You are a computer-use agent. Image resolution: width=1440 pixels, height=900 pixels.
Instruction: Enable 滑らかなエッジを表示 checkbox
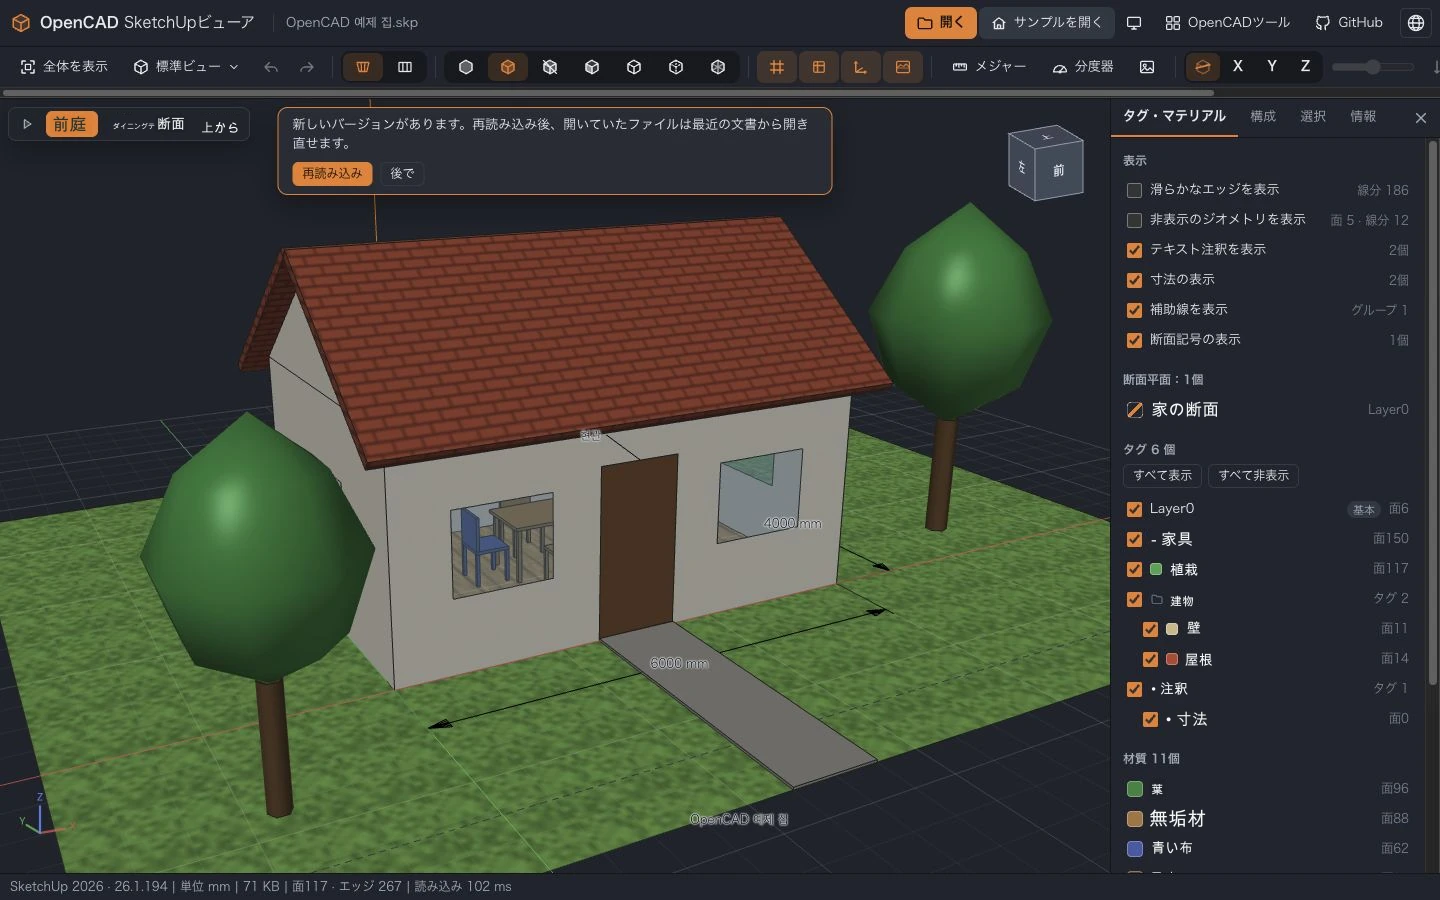pyautogui.click(x=1134, y=190)
